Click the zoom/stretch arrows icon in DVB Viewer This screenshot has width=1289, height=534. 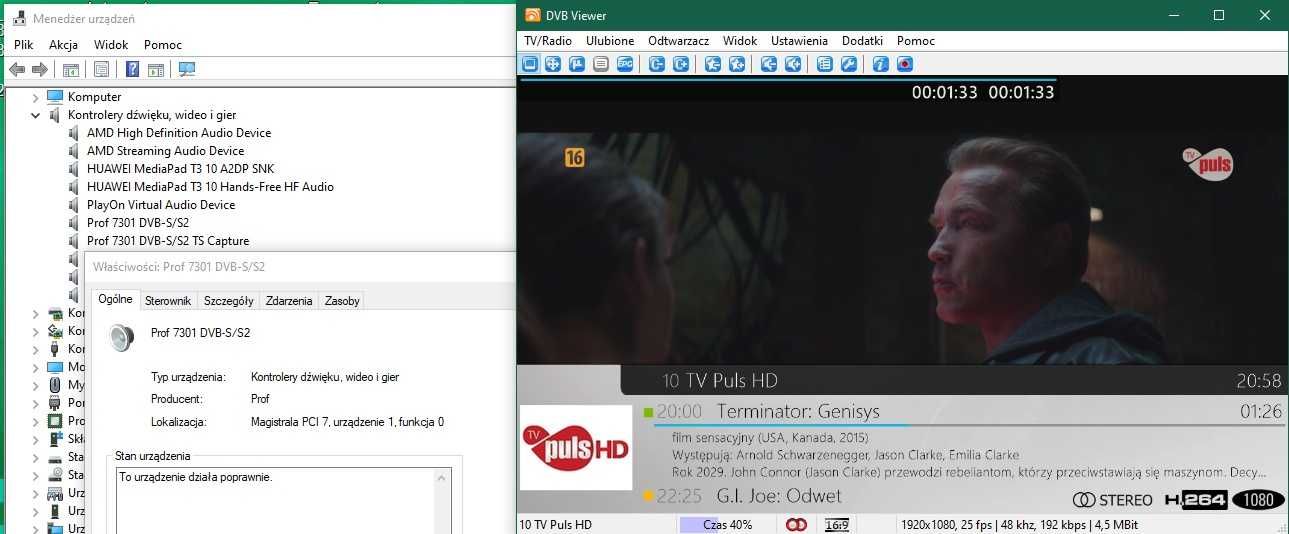pyautogui.click(x=553, y=64)
